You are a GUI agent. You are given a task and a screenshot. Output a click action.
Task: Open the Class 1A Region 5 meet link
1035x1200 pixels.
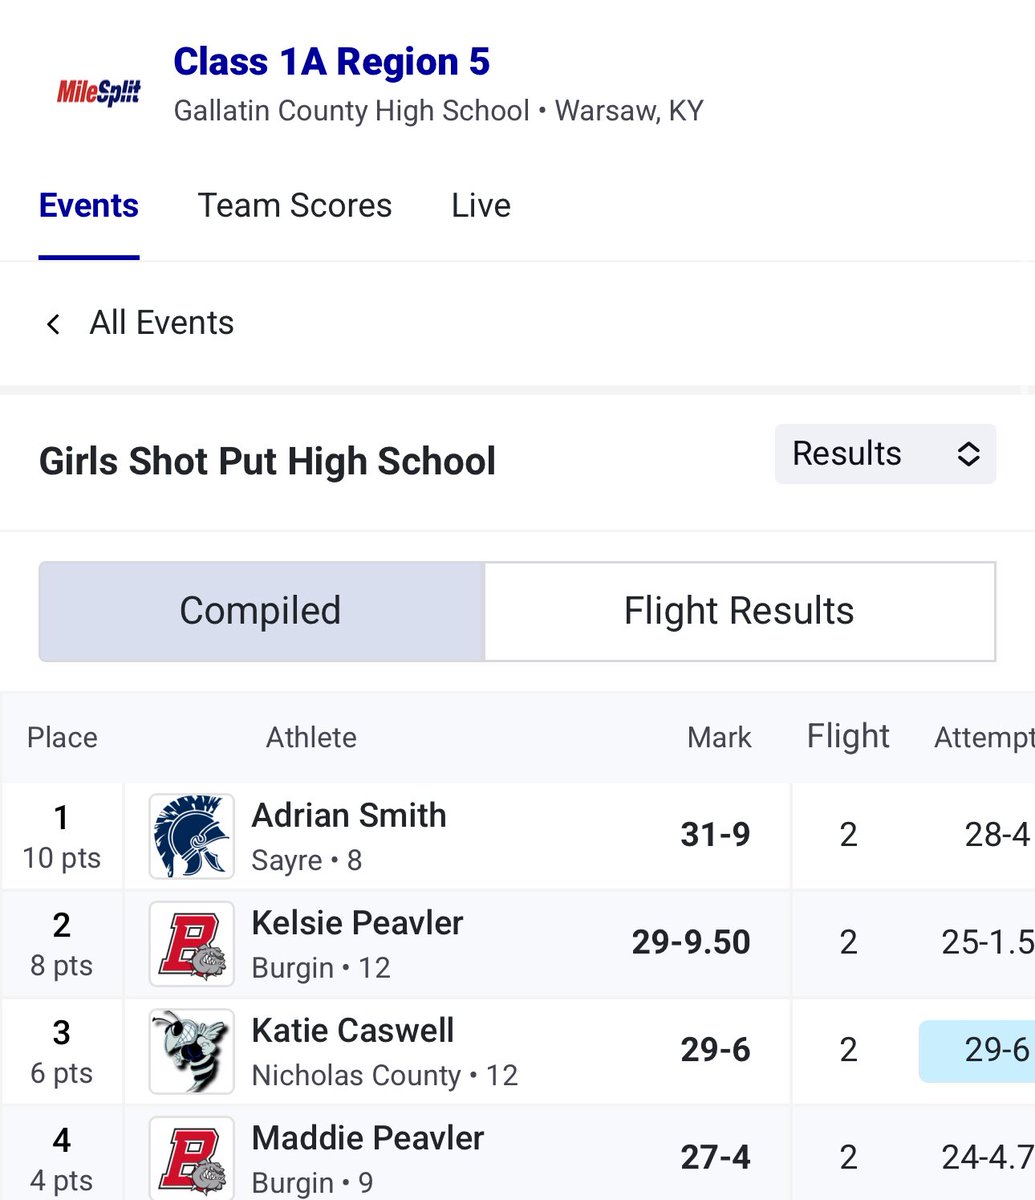coord(332,62)
